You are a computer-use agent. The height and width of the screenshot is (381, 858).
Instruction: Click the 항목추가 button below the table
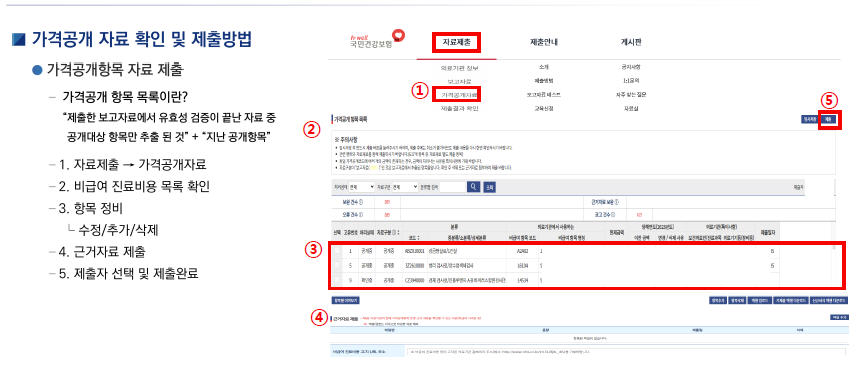pos(717,300)
